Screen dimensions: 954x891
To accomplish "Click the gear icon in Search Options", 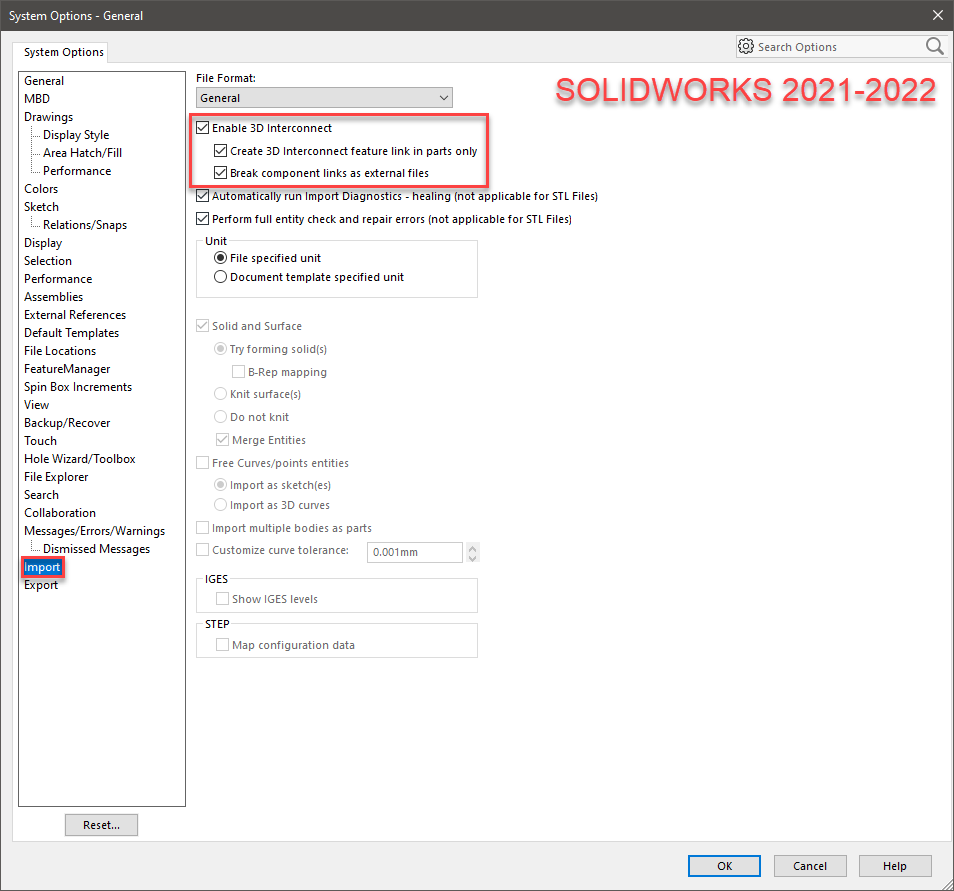I will 745,46.
